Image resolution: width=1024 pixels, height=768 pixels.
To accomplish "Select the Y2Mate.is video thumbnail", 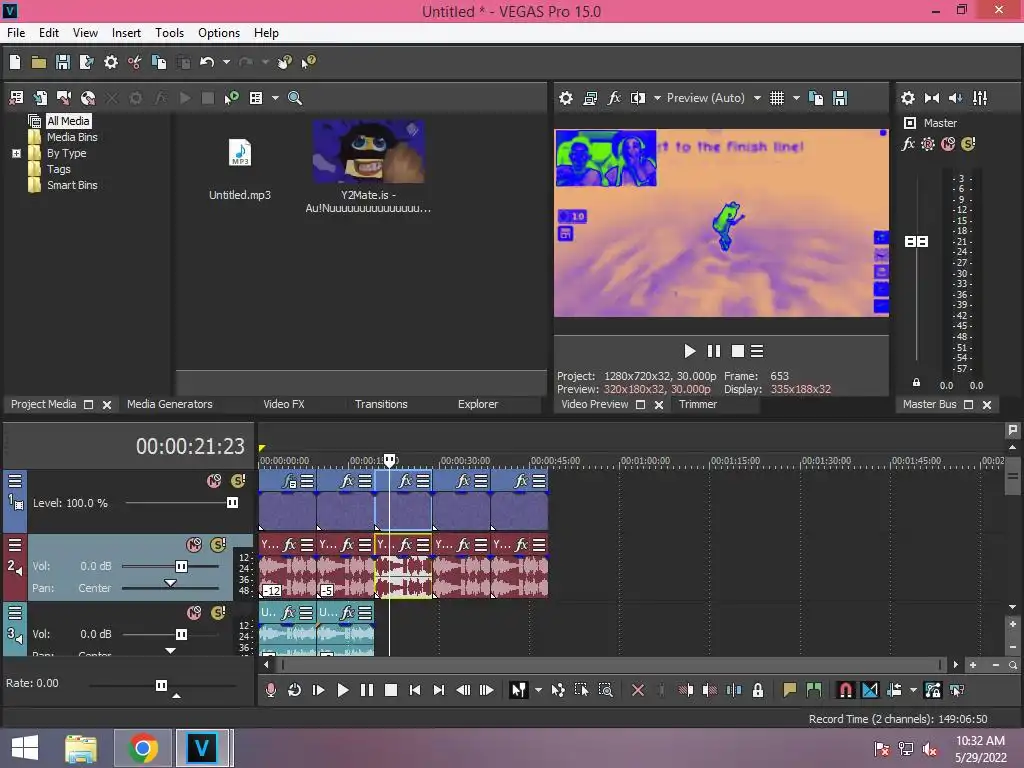I will (x=368, y=152).
